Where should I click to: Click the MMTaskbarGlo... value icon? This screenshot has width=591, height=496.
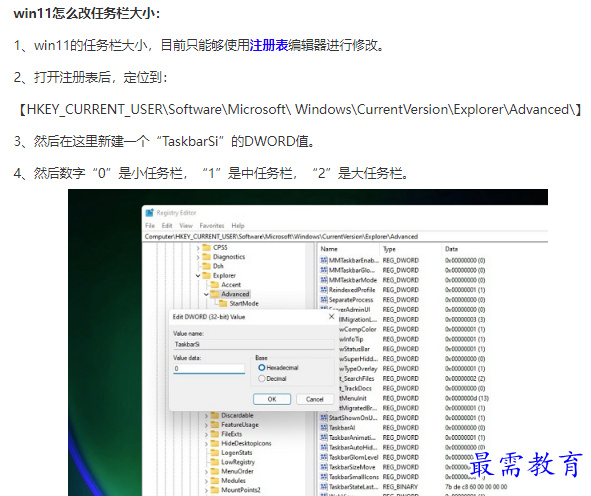(324, 270)
